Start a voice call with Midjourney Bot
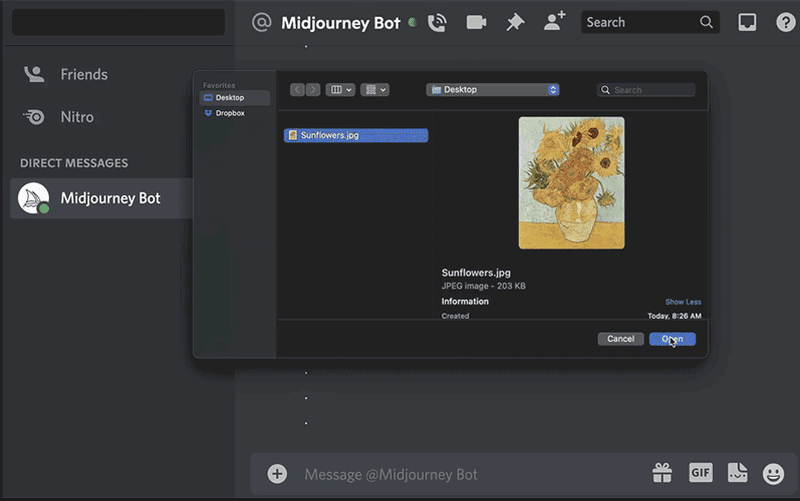The height and width of the screenshot is (501, 800). click(x=437, y=22)
